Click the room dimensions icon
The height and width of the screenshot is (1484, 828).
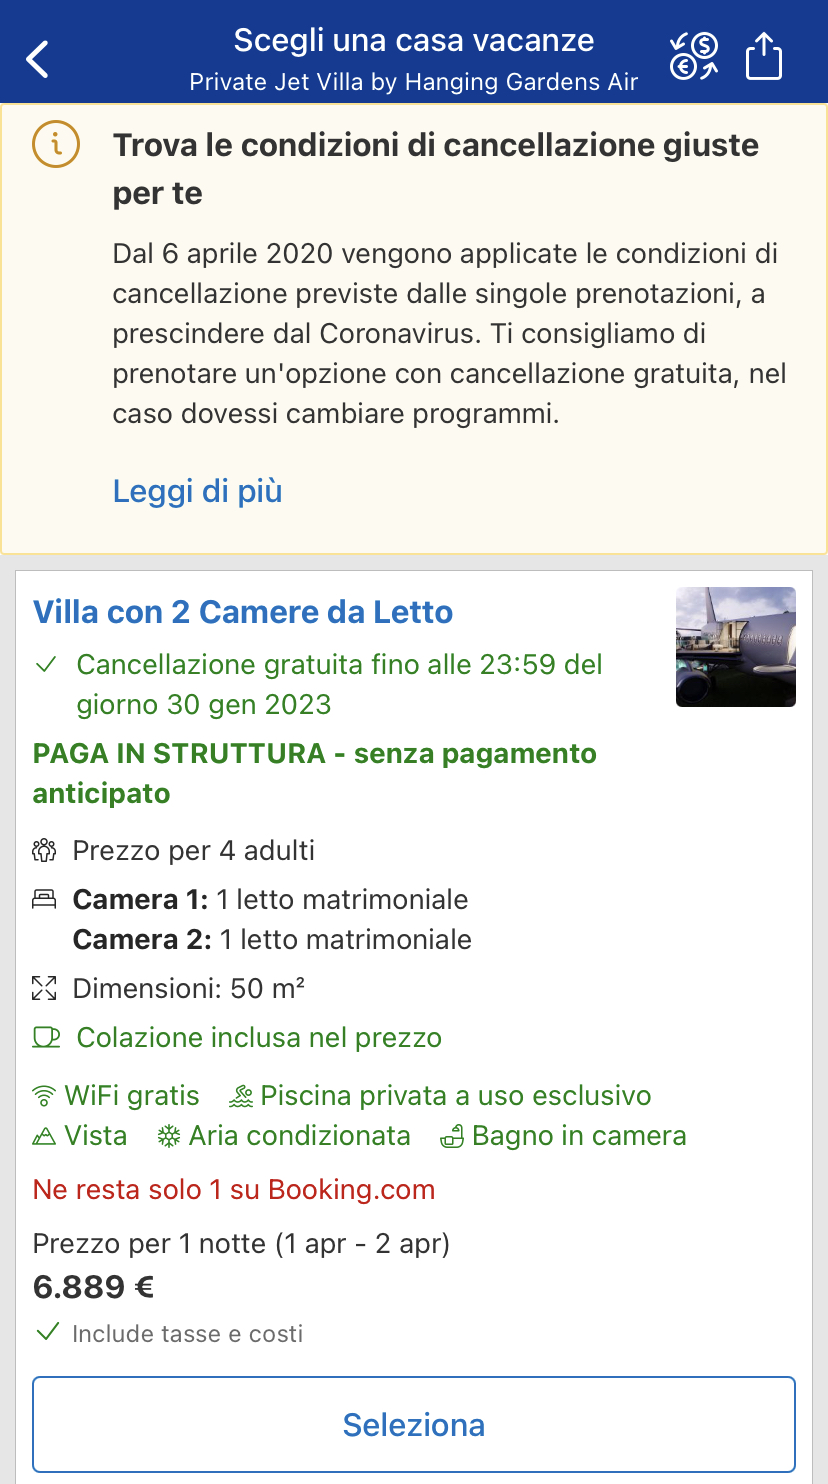click(x=44, y=989)
